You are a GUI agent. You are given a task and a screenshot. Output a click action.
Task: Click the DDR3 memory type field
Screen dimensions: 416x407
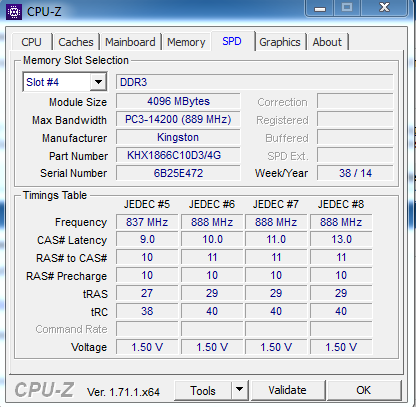[255, 82]
